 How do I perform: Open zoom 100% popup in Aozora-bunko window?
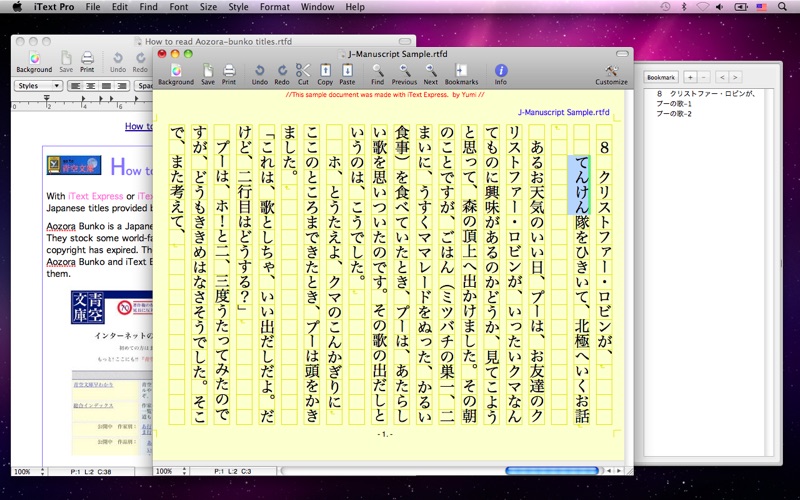click(x=30, y=472)
